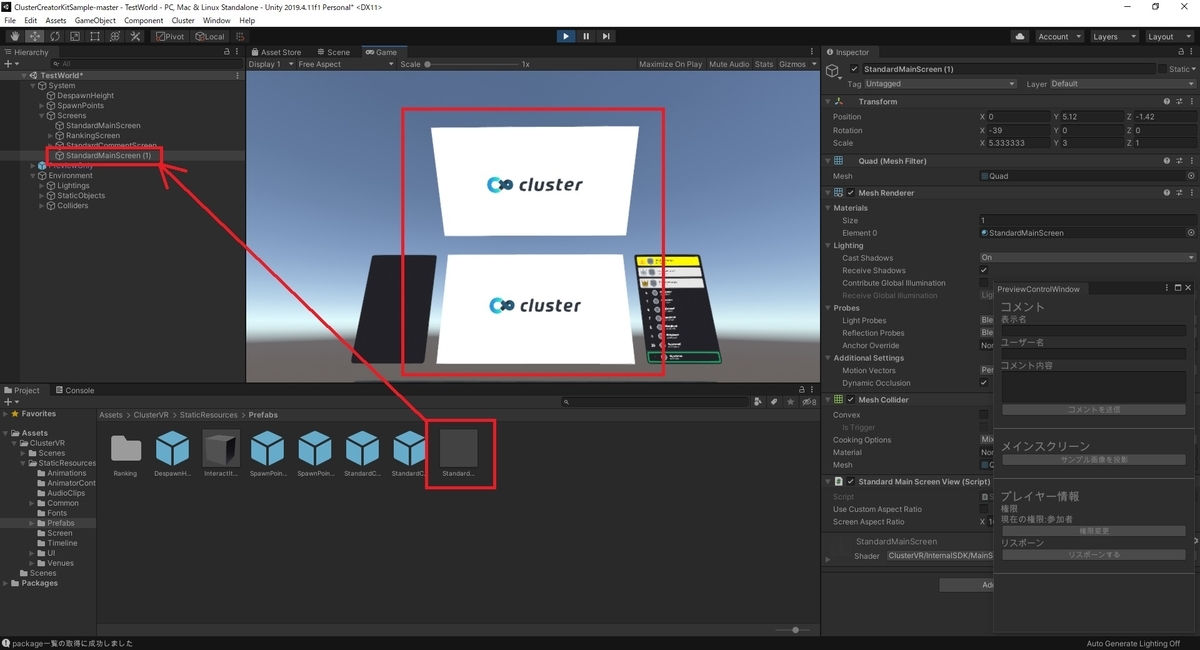Open the Layout dropdown
The width and height of the screenshot is (1200, 650).
[x=1168, y=37]
